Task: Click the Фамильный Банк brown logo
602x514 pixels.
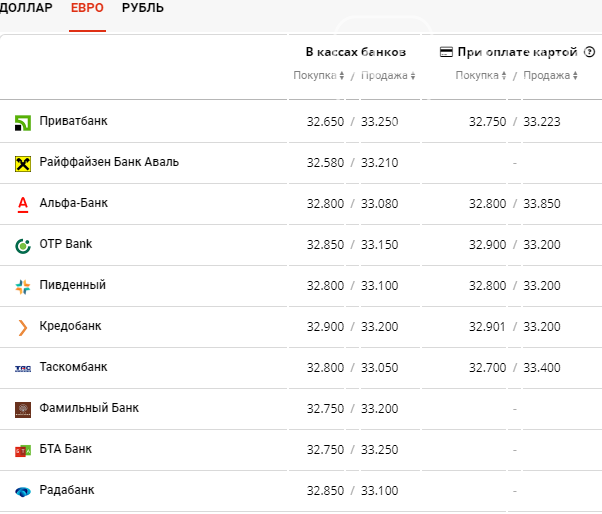Action: pos(23,410)
